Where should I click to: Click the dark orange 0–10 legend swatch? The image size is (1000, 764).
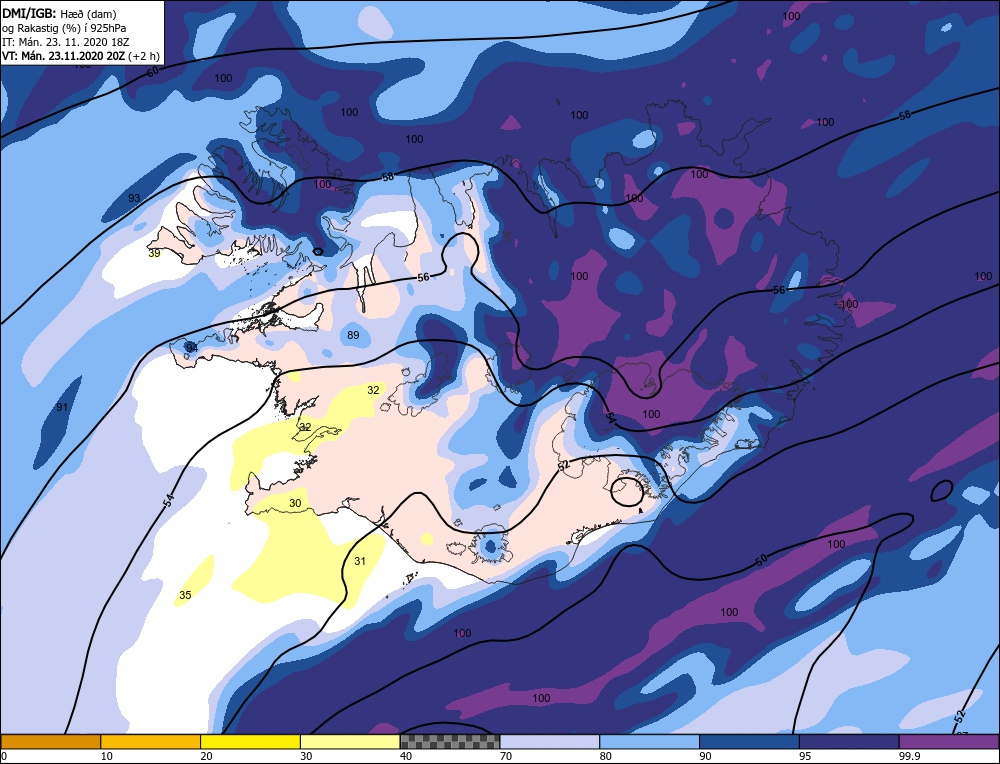50,741
